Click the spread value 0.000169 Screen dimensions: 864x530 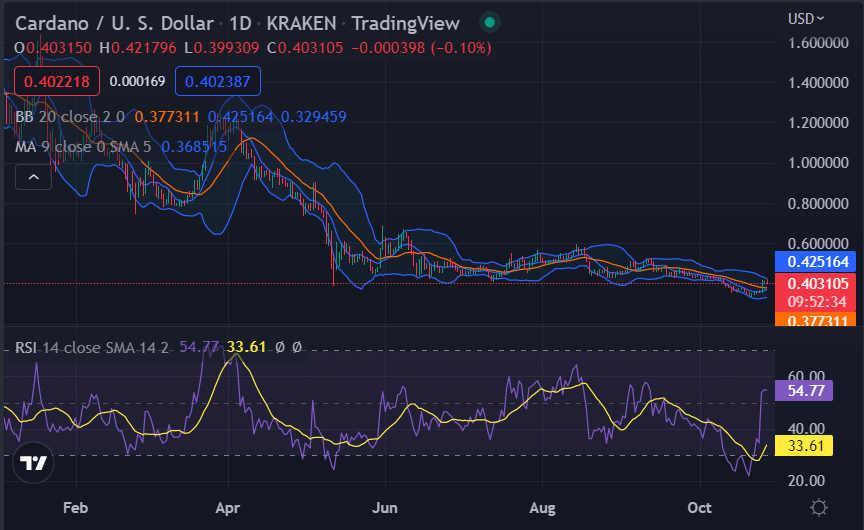point(137,82)
